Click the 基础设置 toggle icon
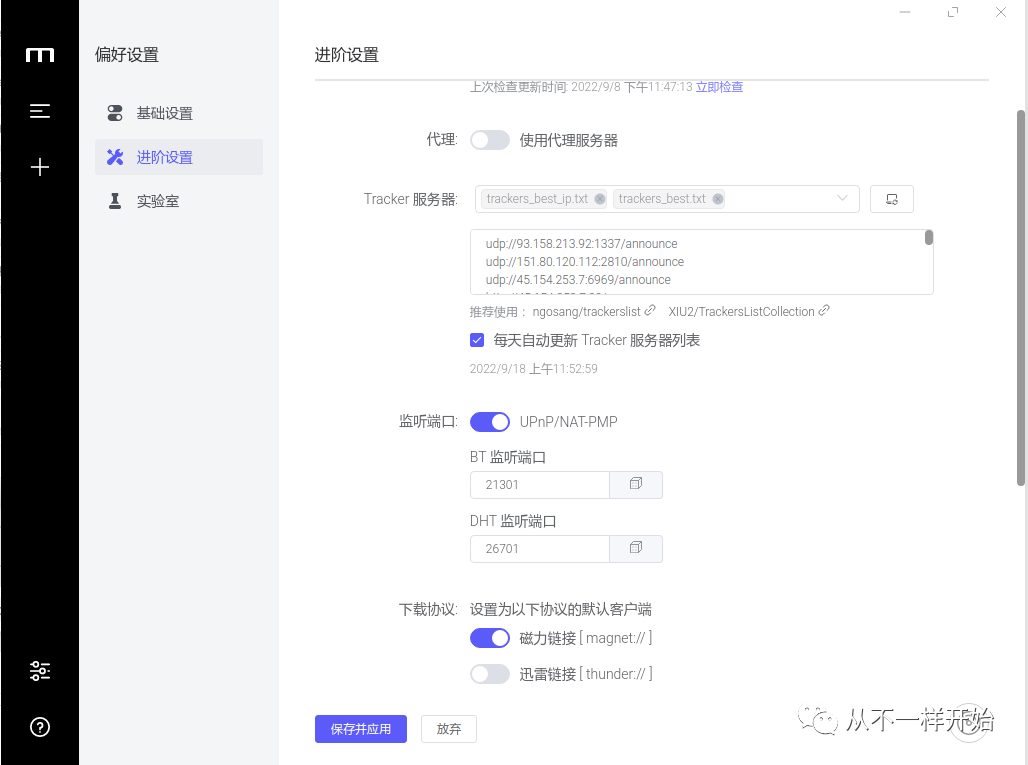Image resolution: width=1028 pixels, height=765 pixels. 115,113
